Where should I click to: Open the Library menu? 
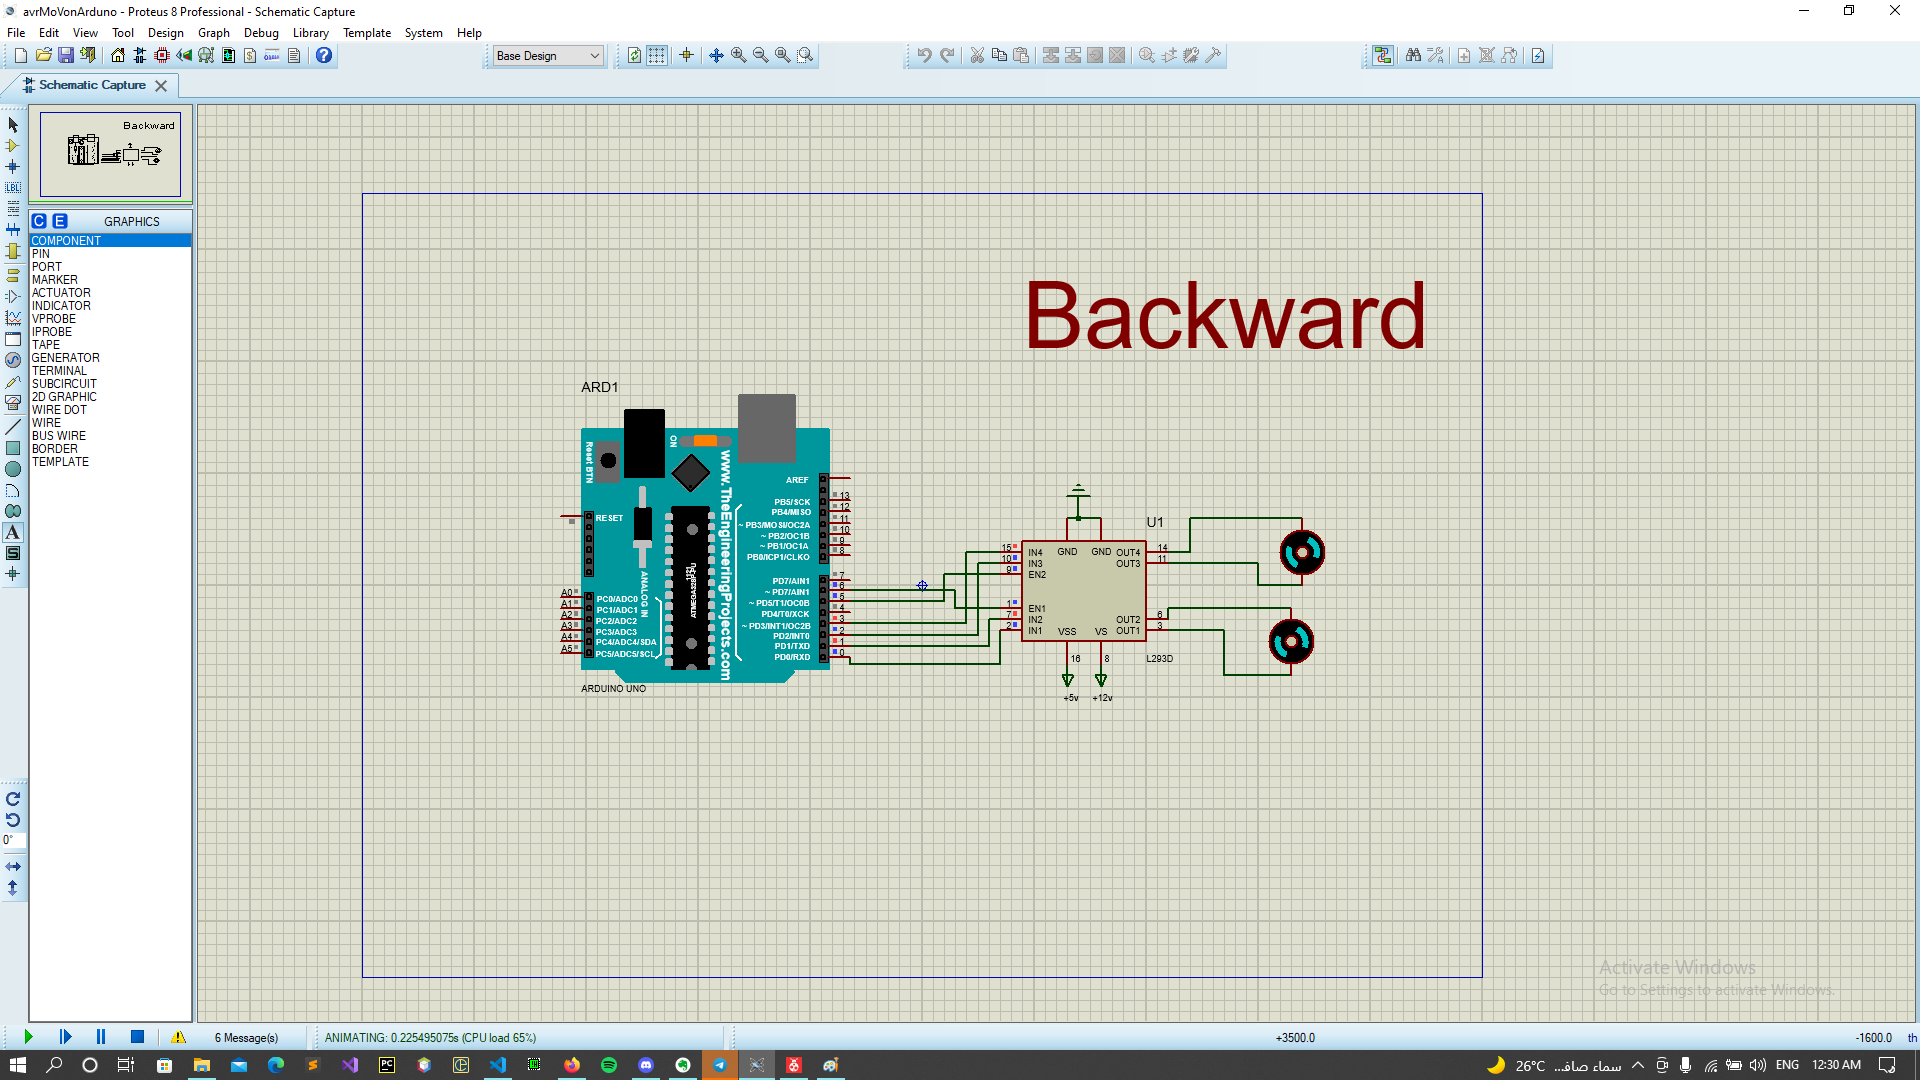pos(310,33)
